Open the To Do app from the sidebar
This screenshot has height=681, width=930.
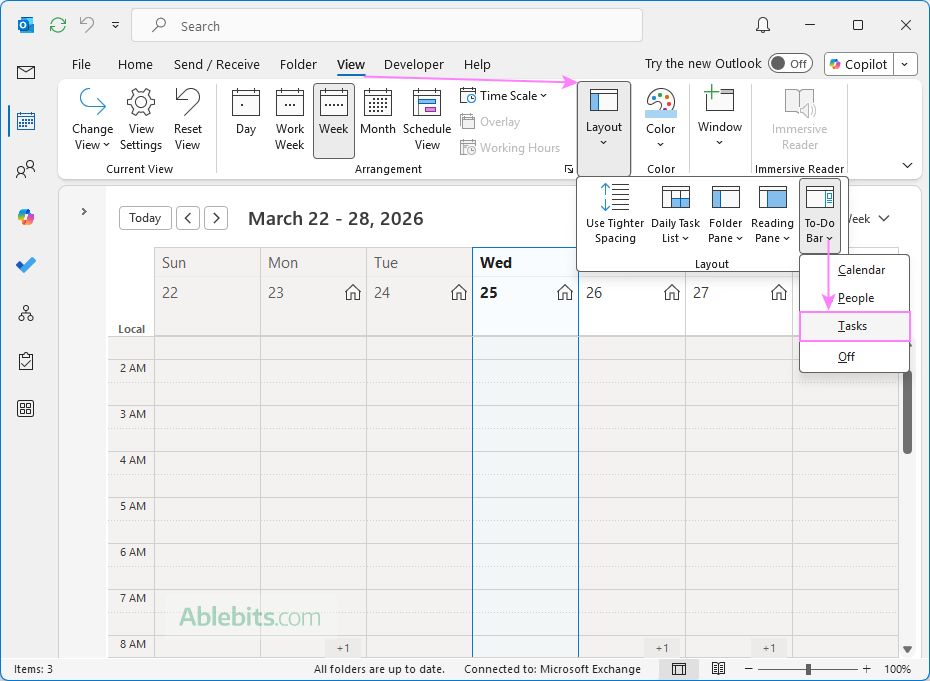point(25,264)
